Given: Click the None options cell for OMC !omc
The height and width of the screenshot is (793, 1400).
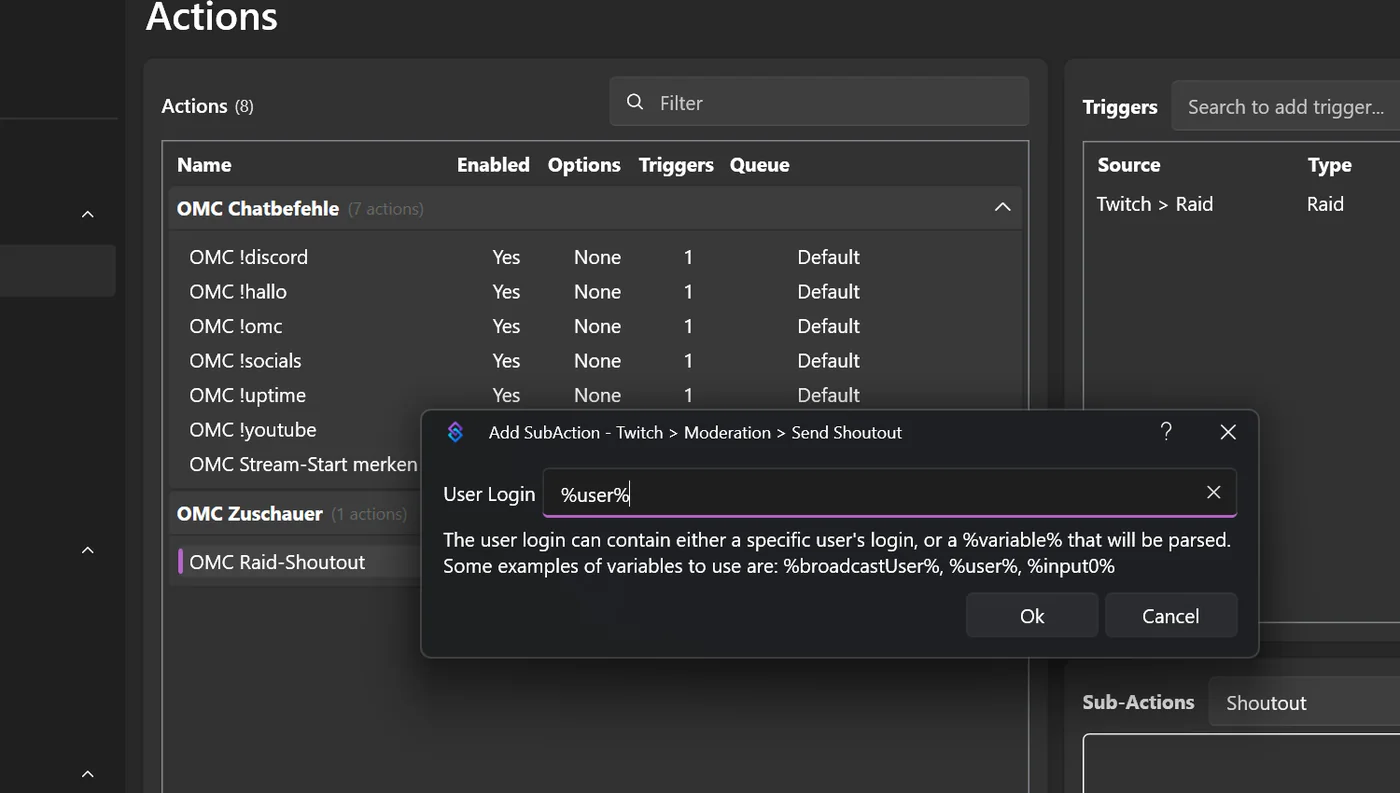Looking at the screenshot, I should (597, 326).
